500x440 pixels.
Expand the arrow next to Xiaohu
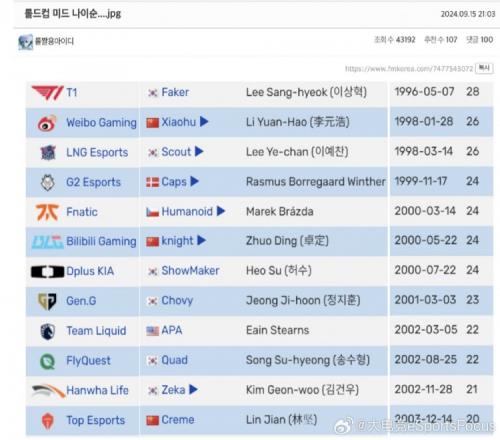204,122
